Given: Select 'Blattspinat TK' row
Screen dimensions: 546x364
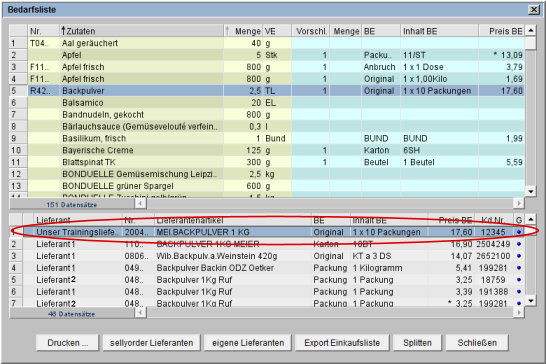Looking at the screenshot, I should 267,162.
